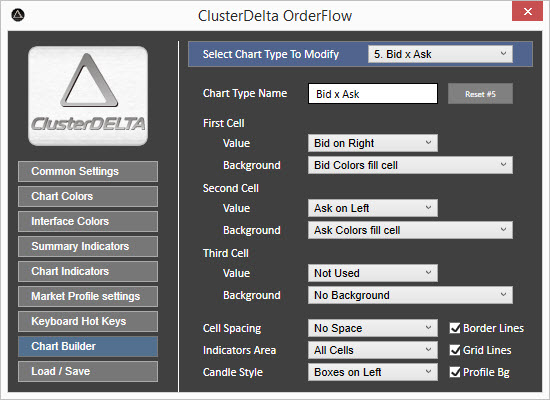Go to Market Profile settings

pyautogui.click(x=88, y=296)
